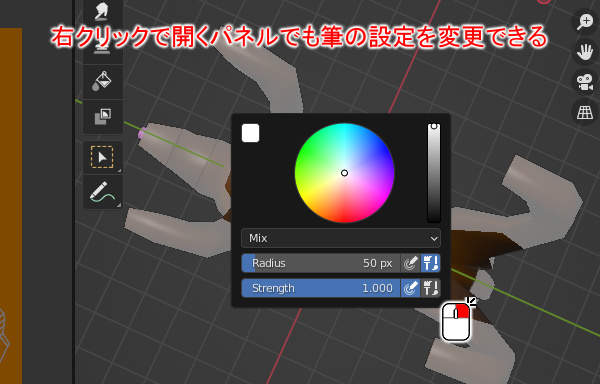This screenshot has width=600, height=384.
Task: Choose the Annotate pencil tool
Action: tap(103, 192)
